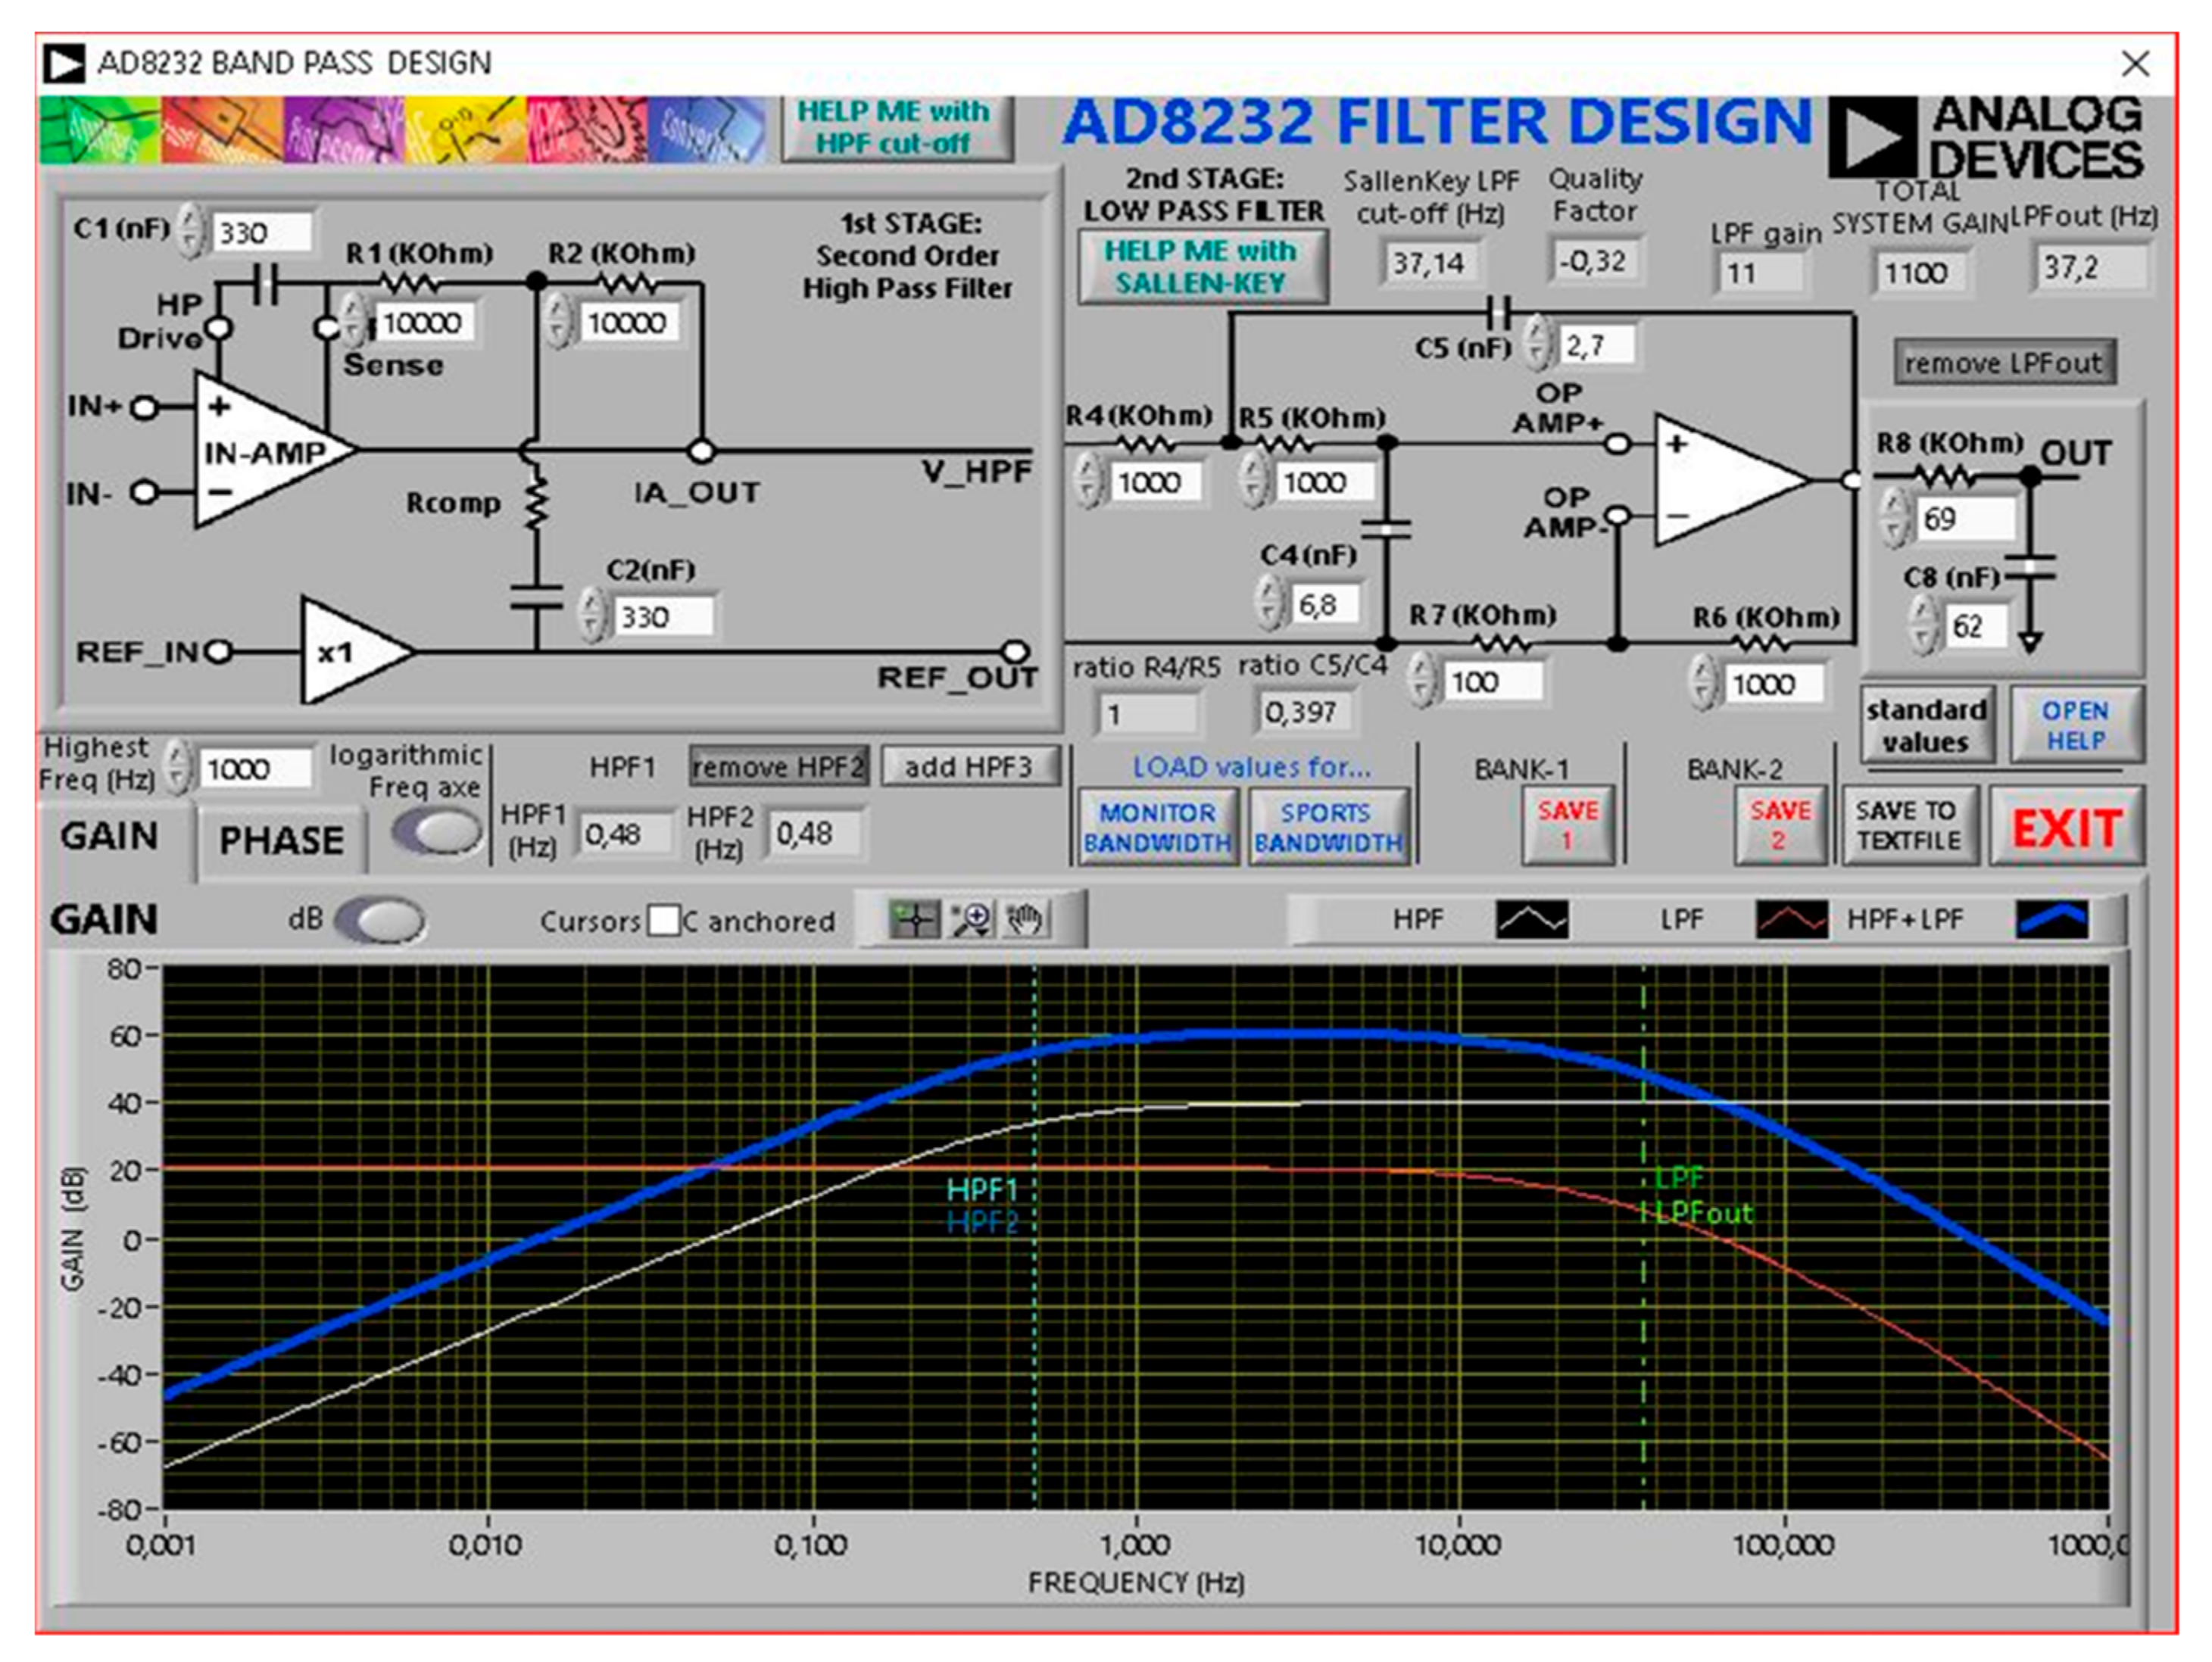Click the C1 (nF) stepper arrows

coord(190,231)
